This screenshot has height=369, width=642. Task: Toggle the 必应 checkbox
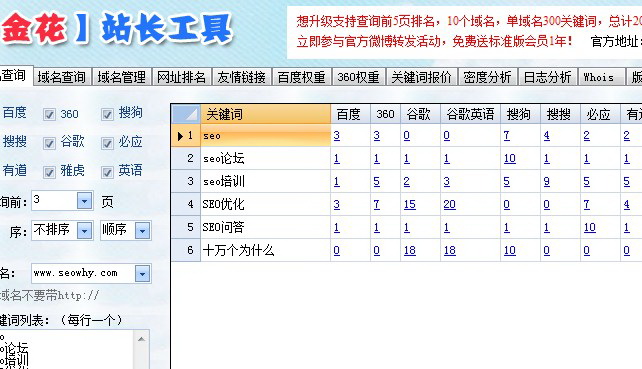pyautogui.click(x=107, y=143)
